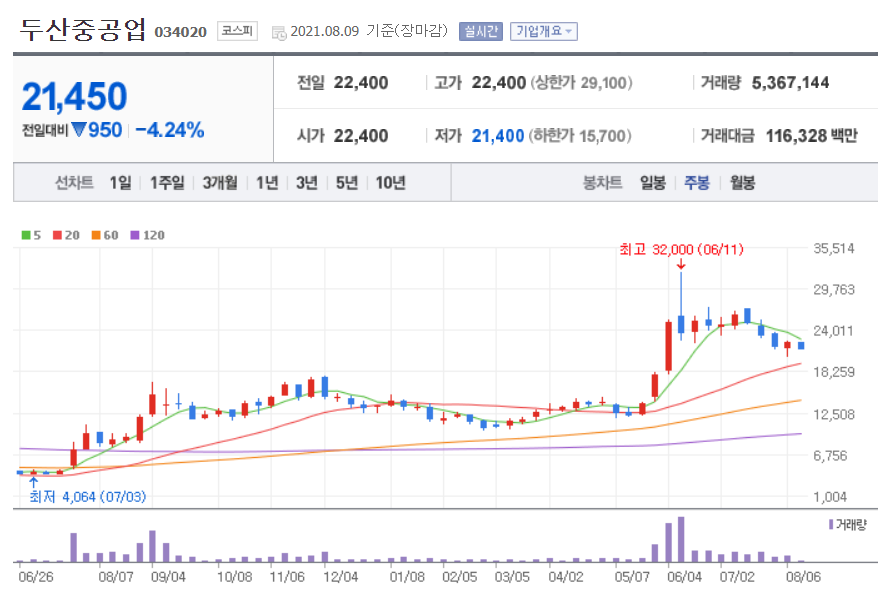Switch chart to 3개월 period
The height and width of the screenshot is (592, 878).
(x=220, y=183)
